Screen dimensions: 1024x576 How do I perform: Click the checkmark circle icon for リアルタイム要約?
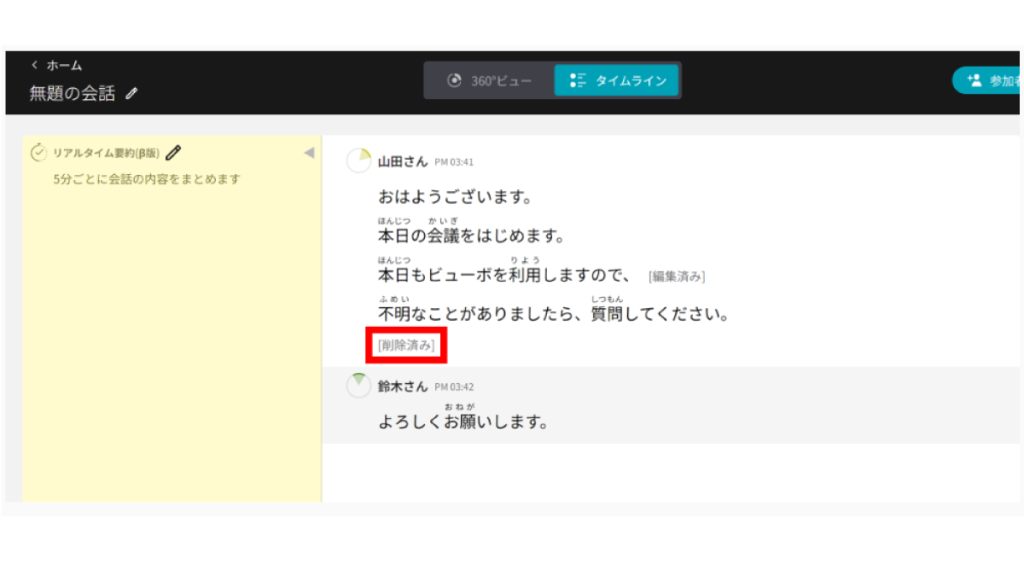point(39,153)
